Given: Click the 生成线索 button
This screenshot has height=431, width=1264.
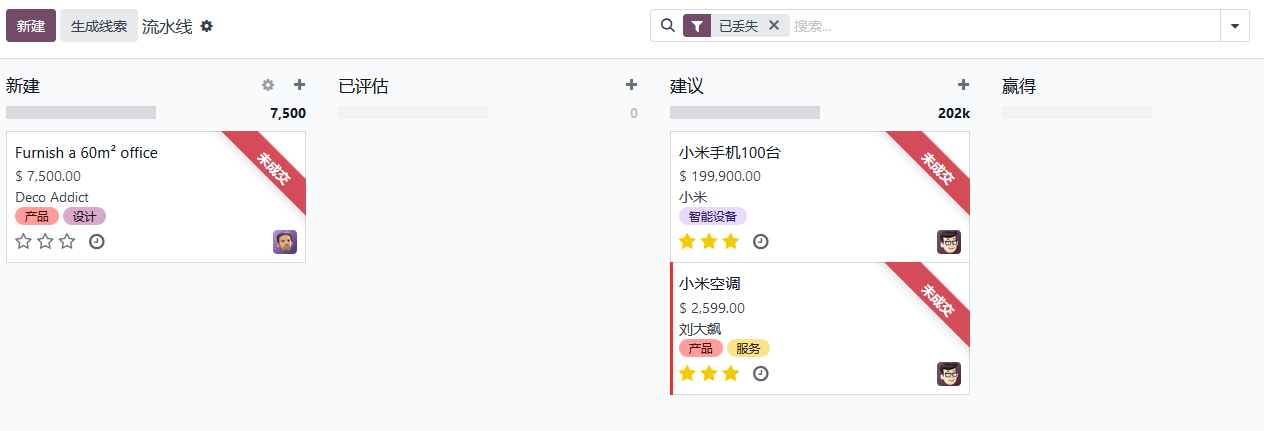Looking at the screenshot, I should (x=99, y=26).
